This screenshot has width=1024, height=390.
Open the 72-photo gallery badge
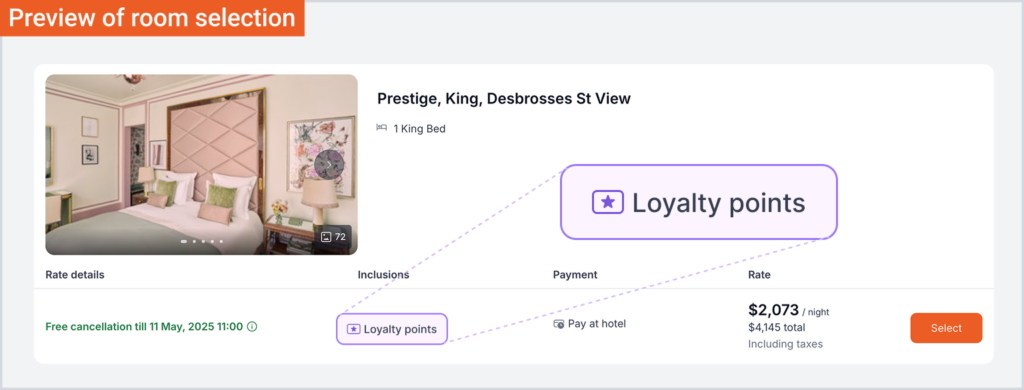point(333,236)
